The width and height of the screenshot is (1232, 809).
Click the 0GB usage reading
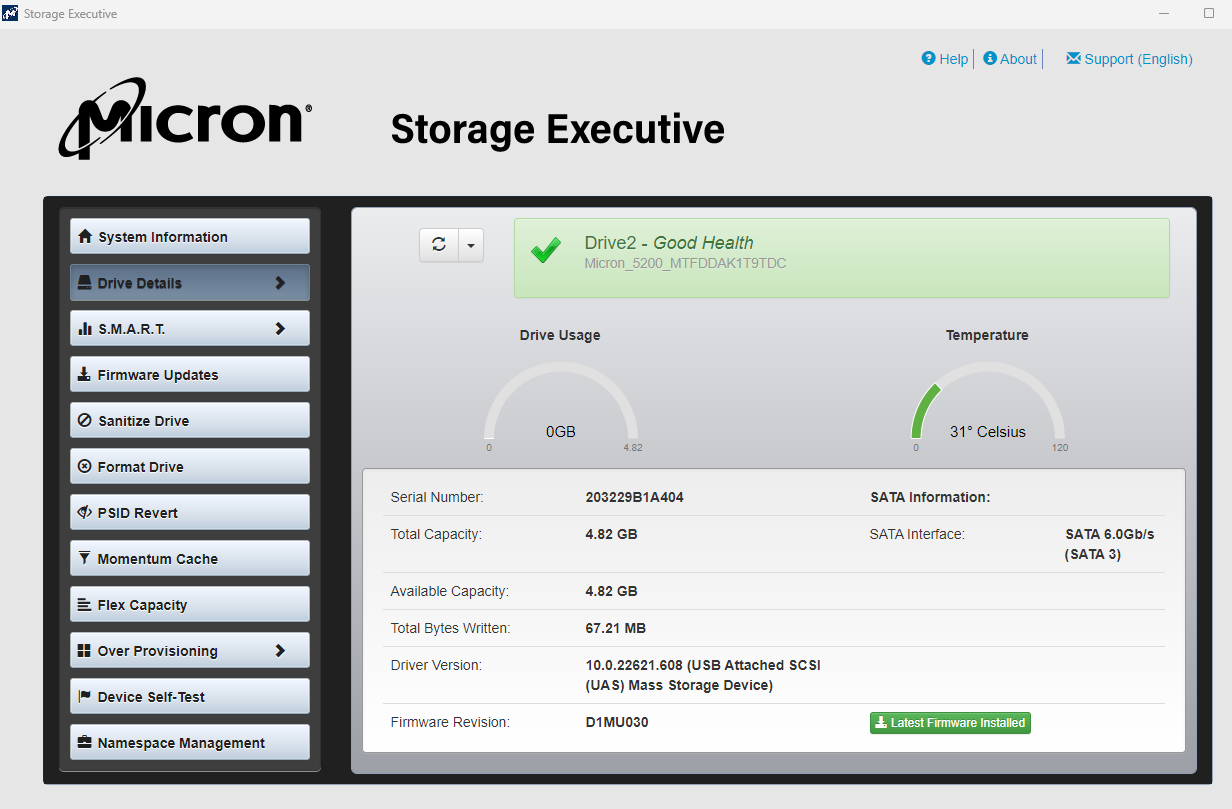coord(561,432)
